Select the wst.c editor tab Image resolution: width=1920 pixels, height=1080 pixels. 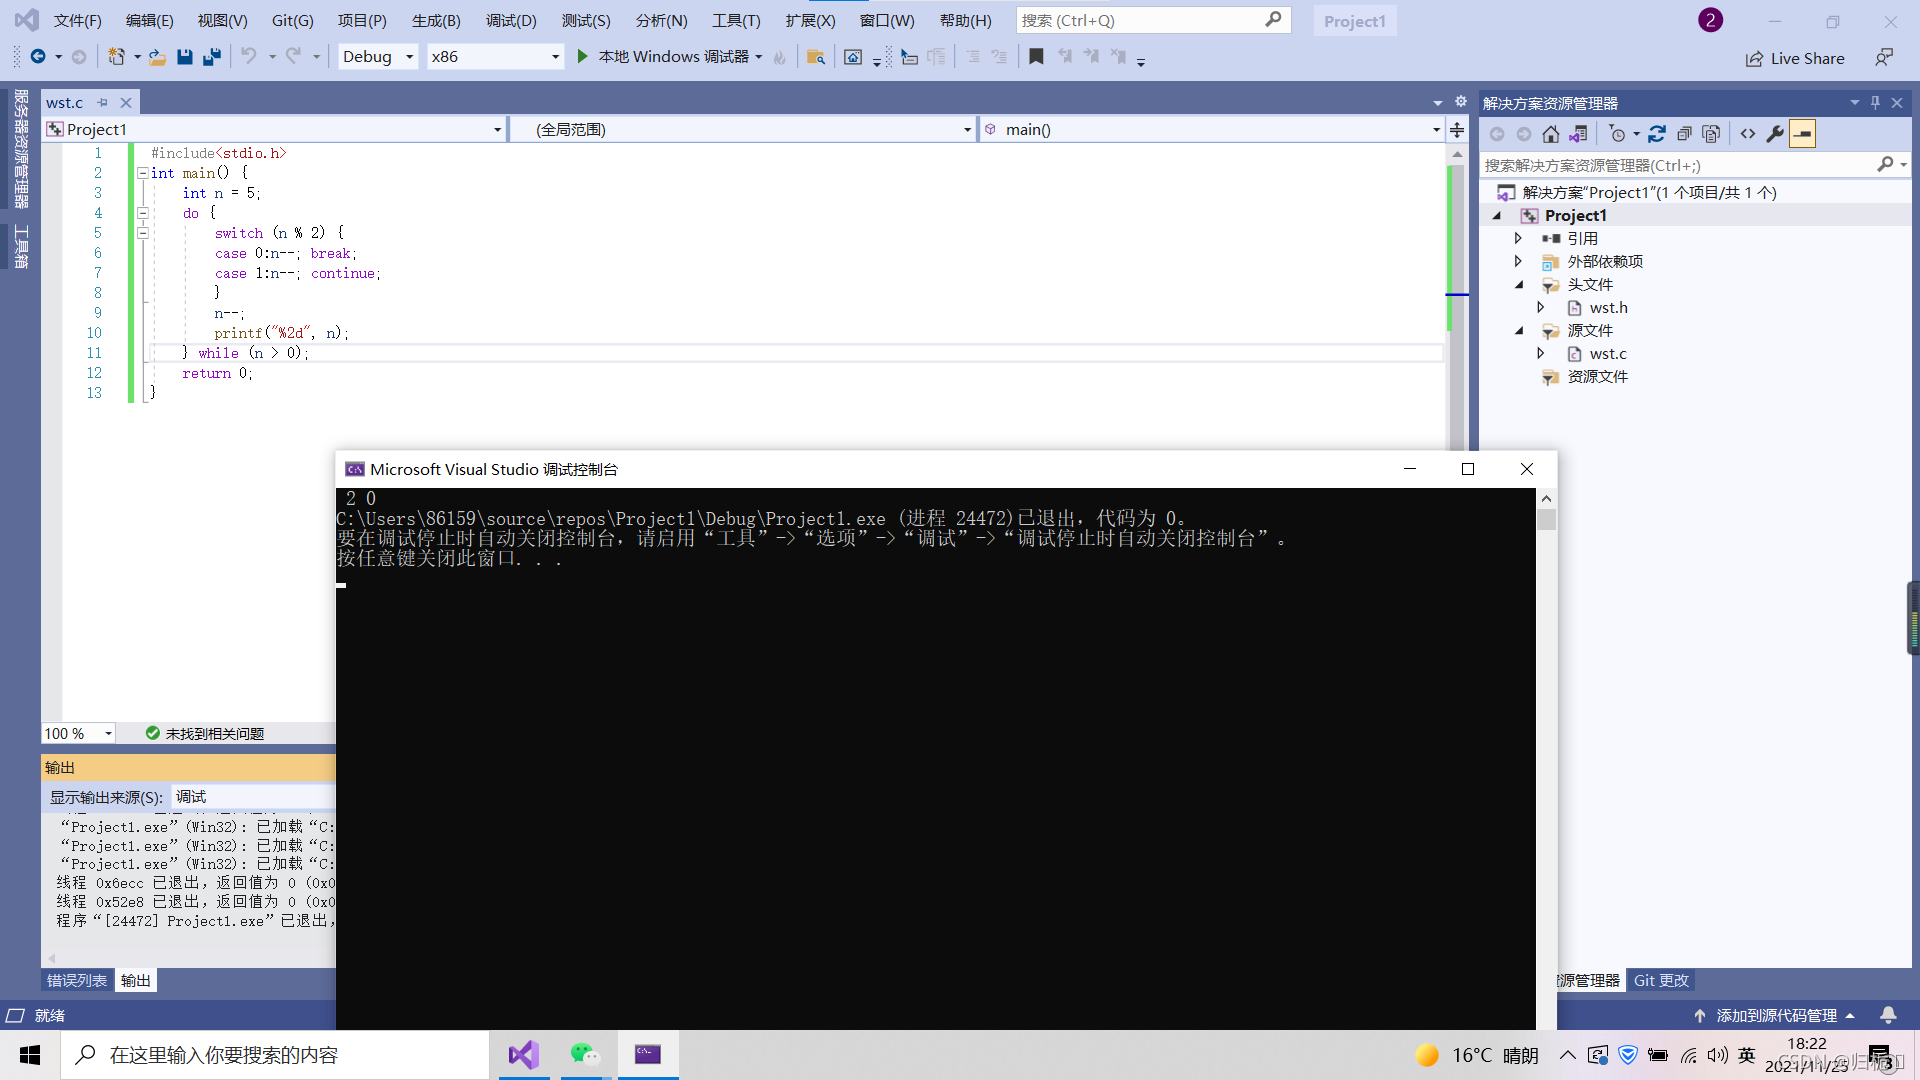tap(65, 103)
